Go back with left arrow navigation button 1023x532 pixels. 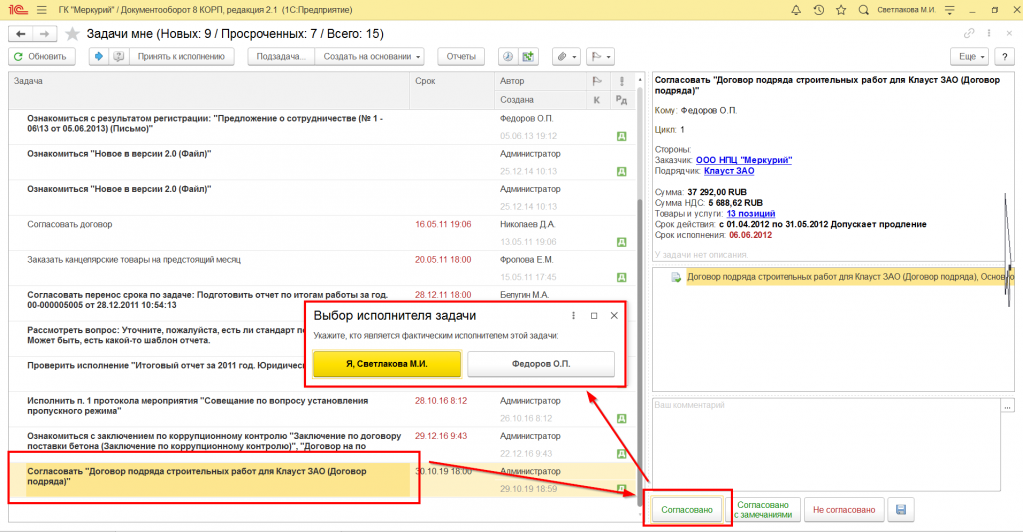(21, 34)
